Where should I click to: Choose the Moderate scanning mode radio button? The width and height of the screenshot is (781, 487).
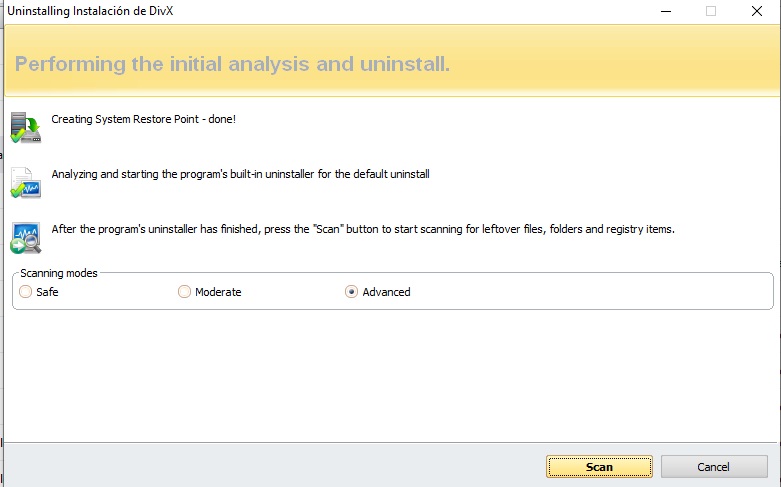184,292
